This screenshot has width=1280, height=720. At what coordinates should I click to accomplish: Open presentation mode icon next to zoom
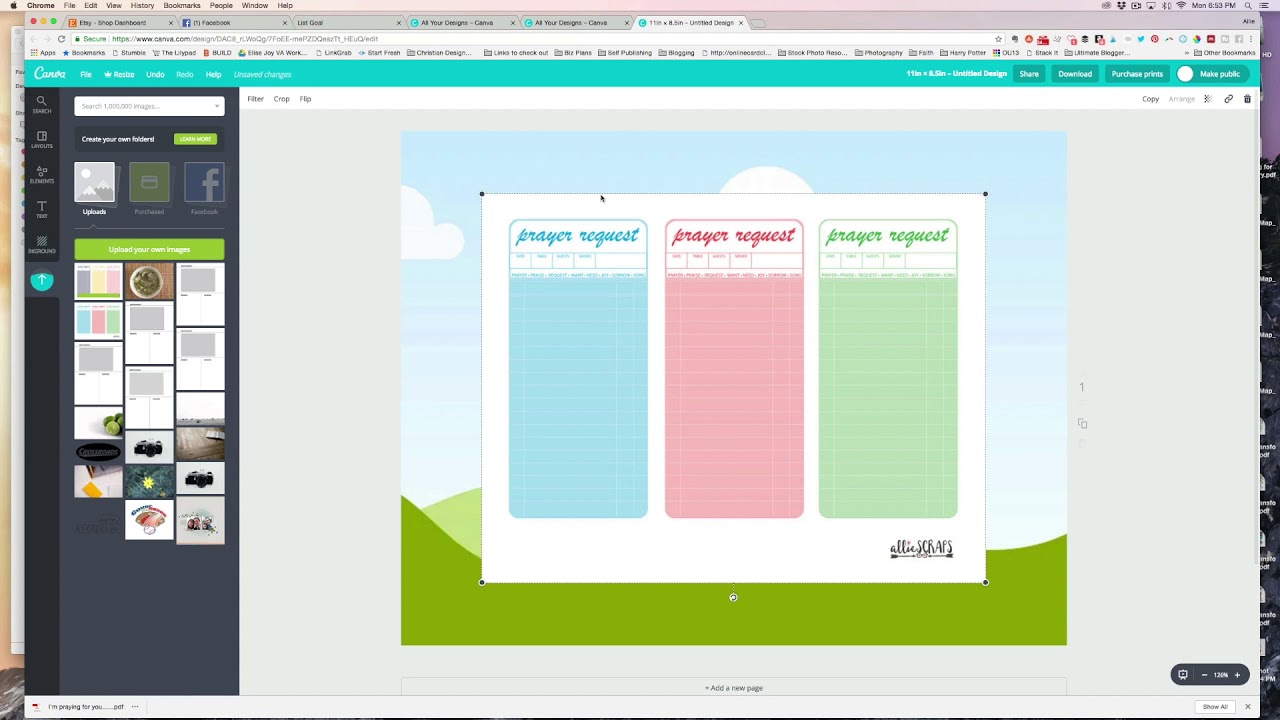(x=1182, y=675)
